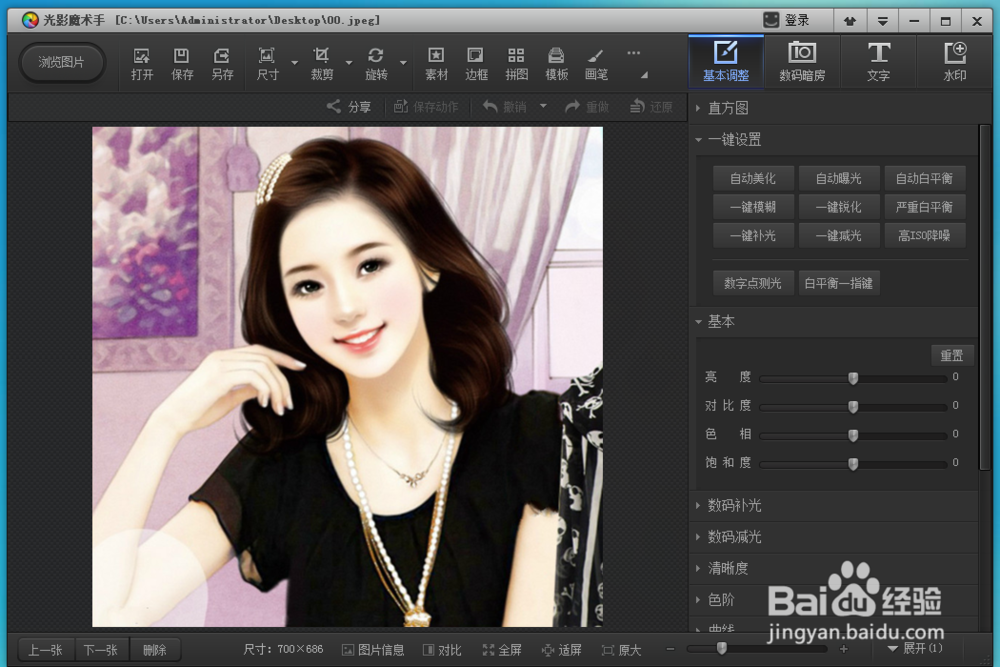Click 原大 original size
Image resolution: width=1000 pixels, height=667 pixels.
pos(621,650)
